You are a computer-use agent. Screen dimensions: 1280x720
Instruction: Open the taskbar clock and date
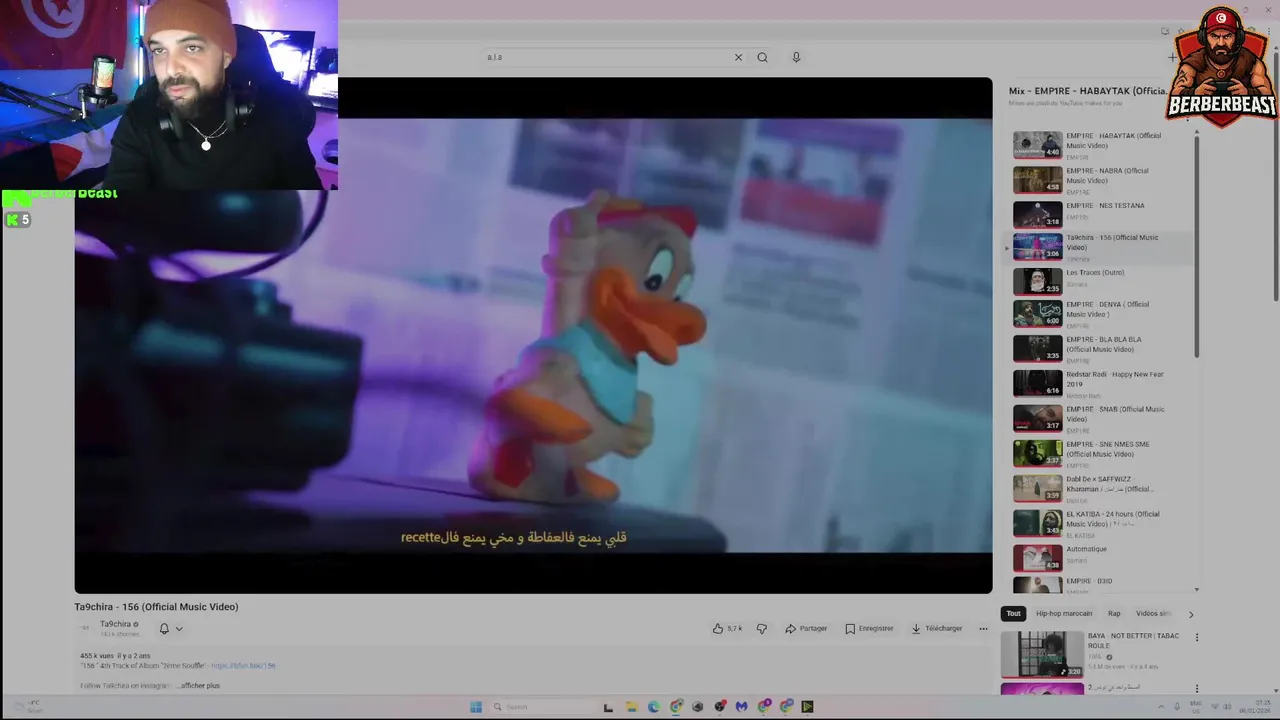coord(1255,707)
